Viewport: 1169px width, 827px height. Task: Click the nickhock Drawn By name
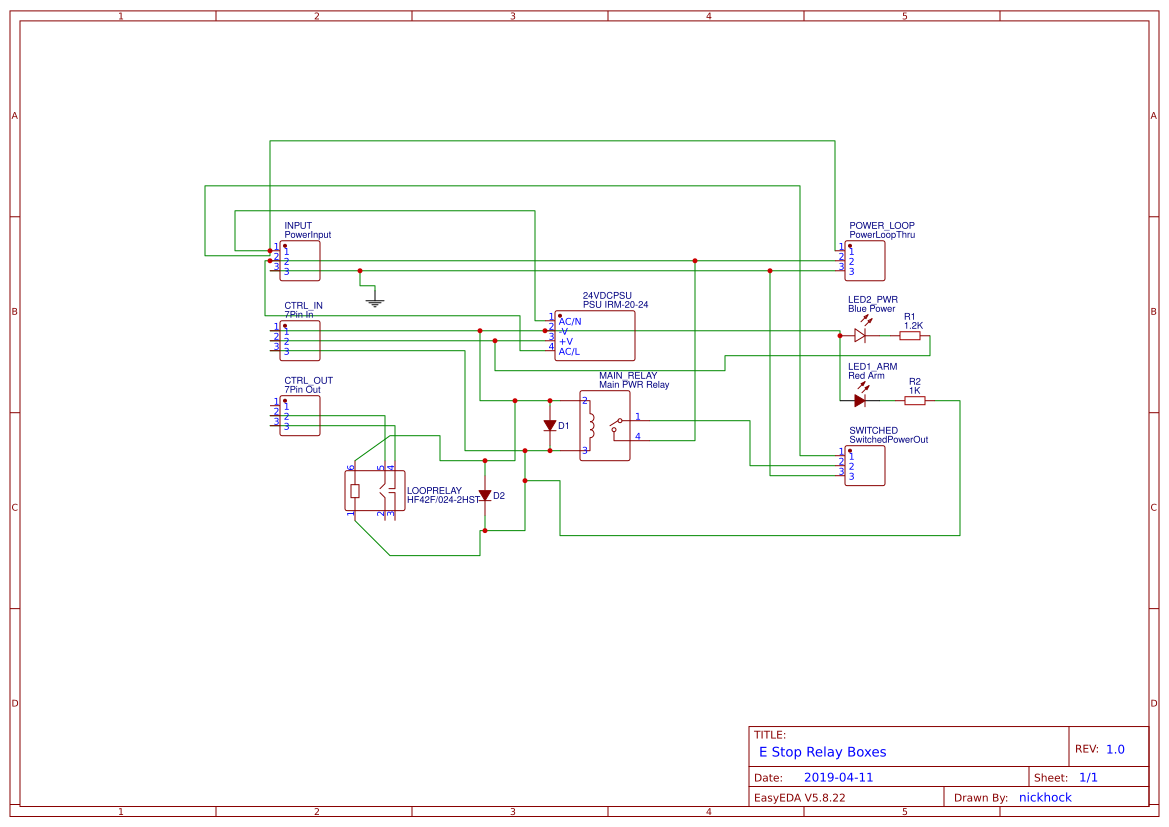point(1044,797)
